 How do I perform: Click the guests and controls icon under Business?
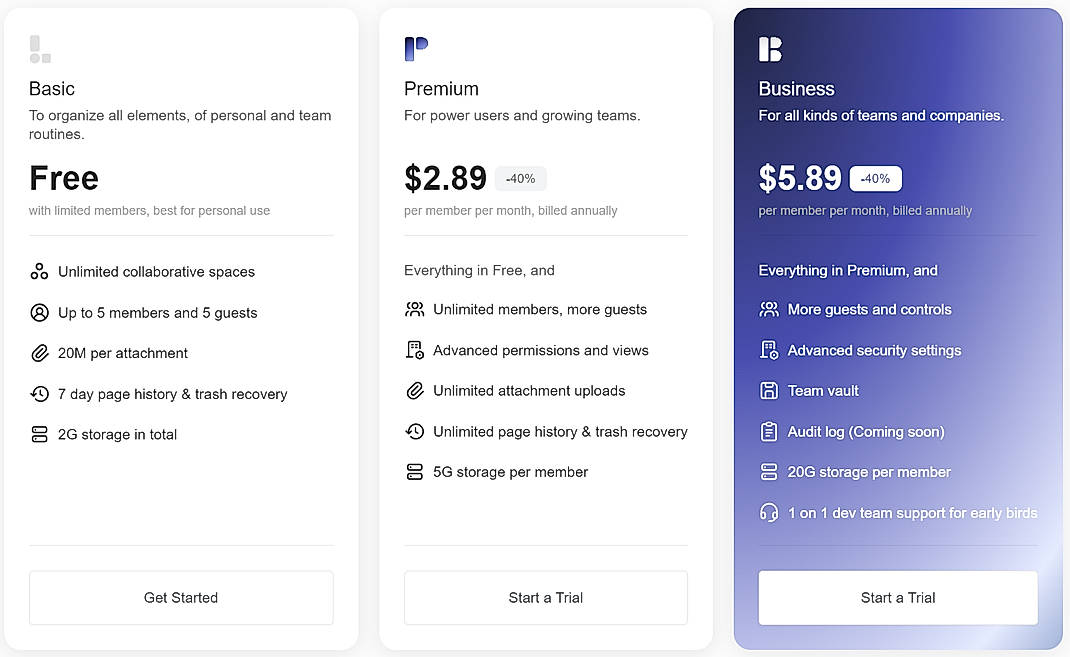click(769, 309)
